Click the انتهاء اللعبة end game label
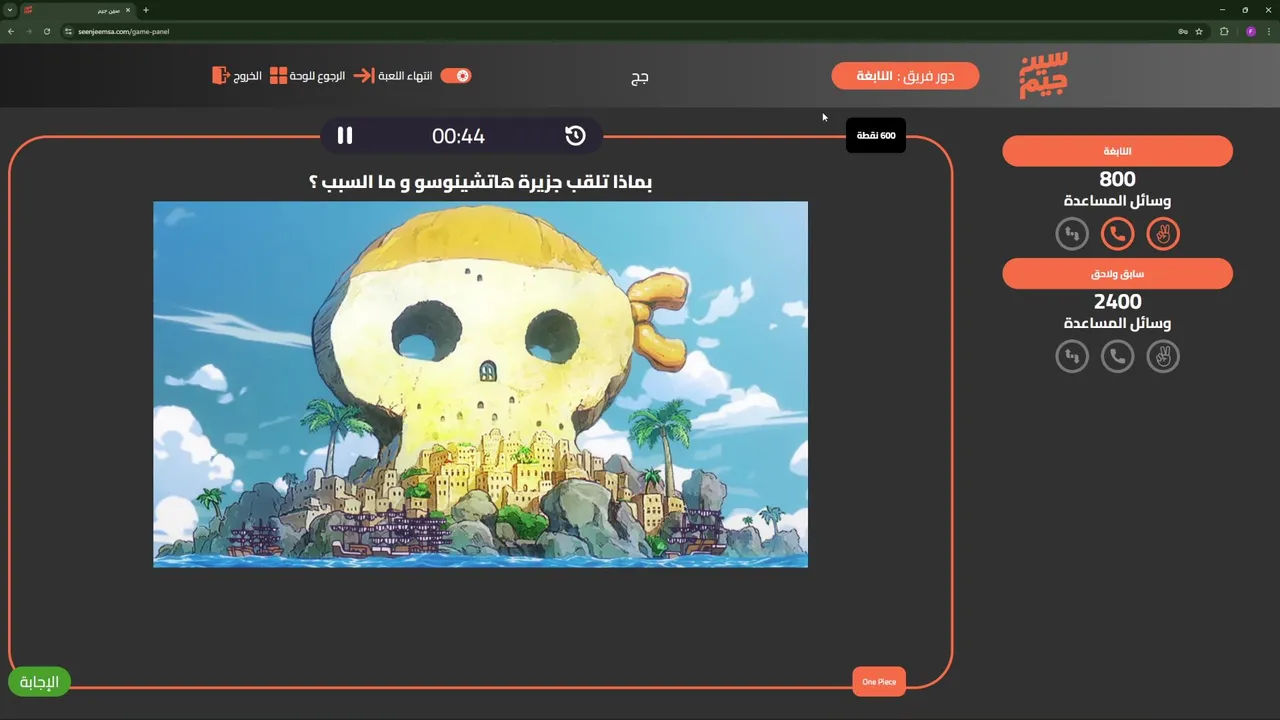 (405, 76)
